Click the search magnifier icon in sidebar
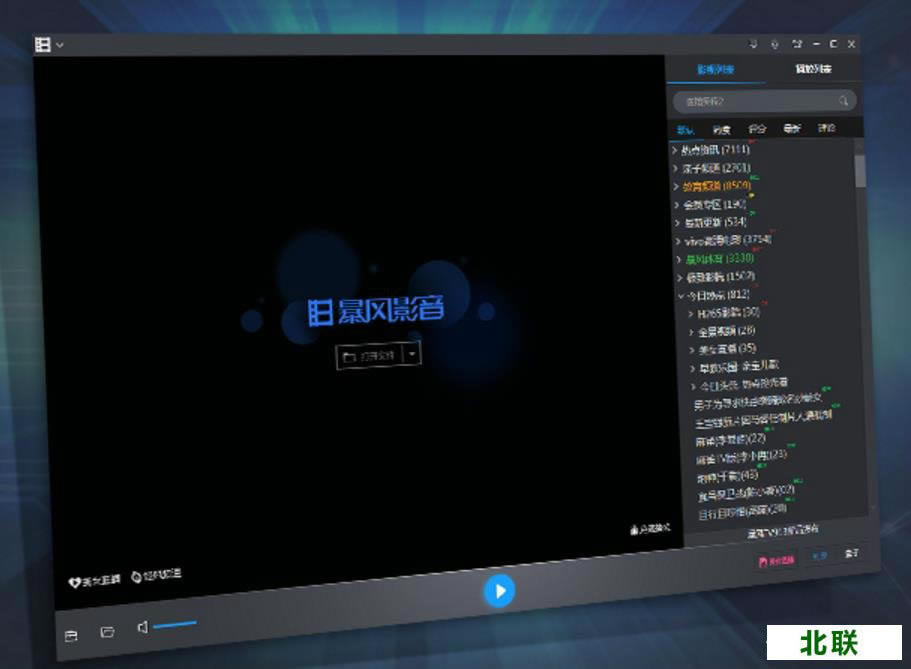 click(x=844, y=101)
